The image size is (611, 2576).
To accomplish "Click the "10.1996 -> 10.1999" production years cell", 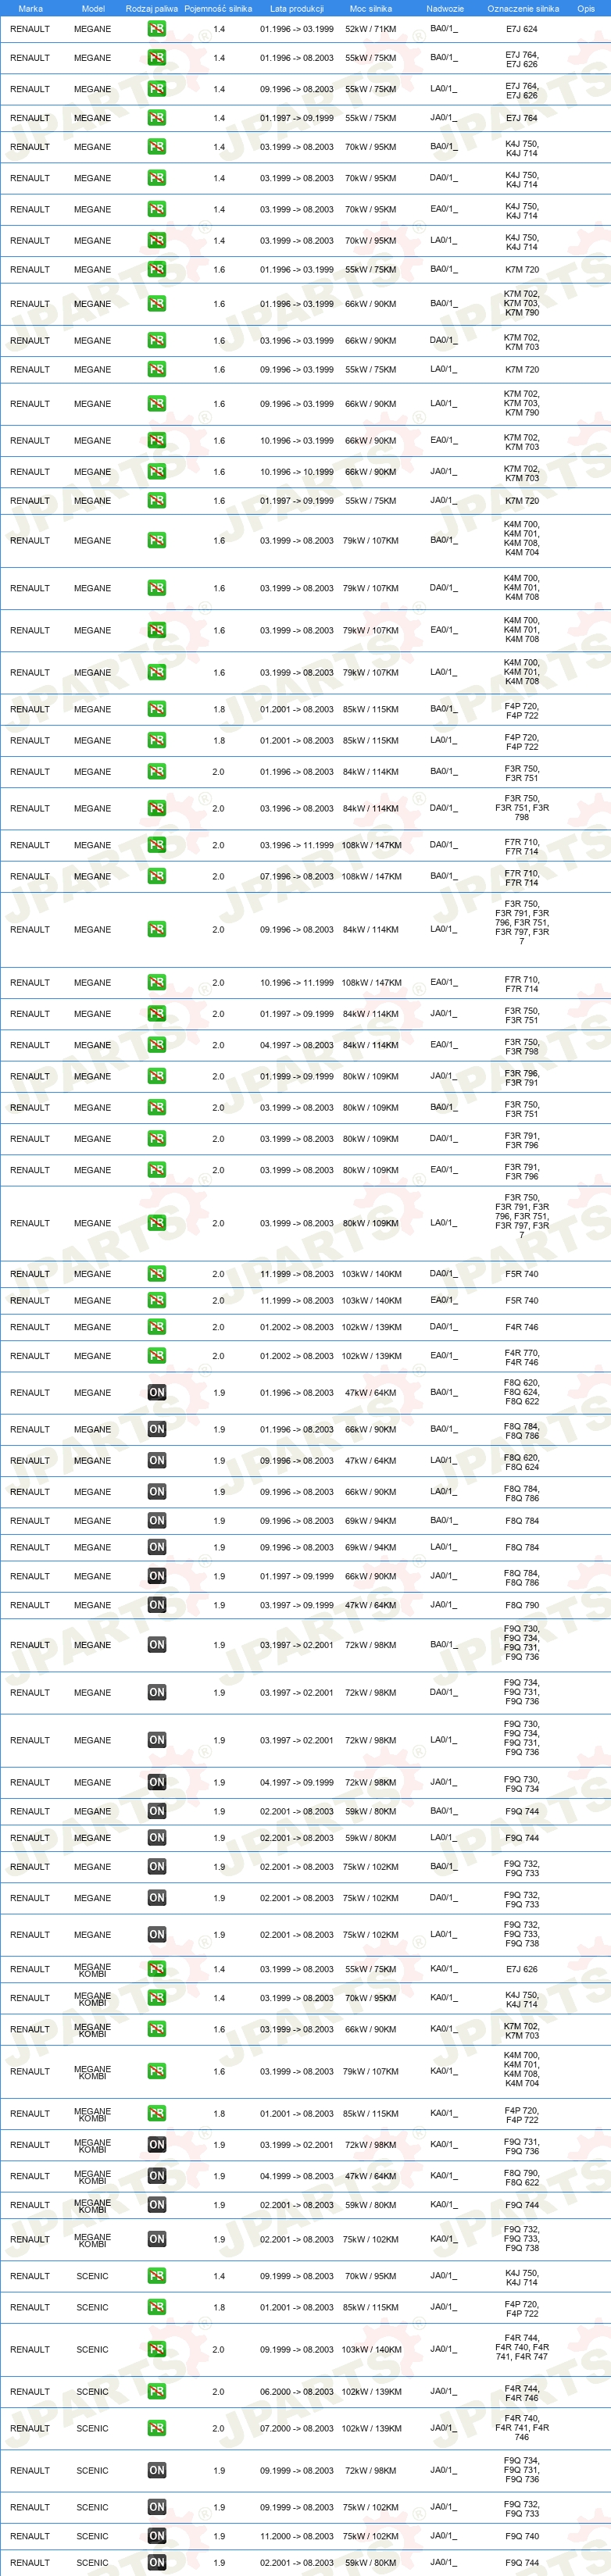I will (x=297, y=472).
